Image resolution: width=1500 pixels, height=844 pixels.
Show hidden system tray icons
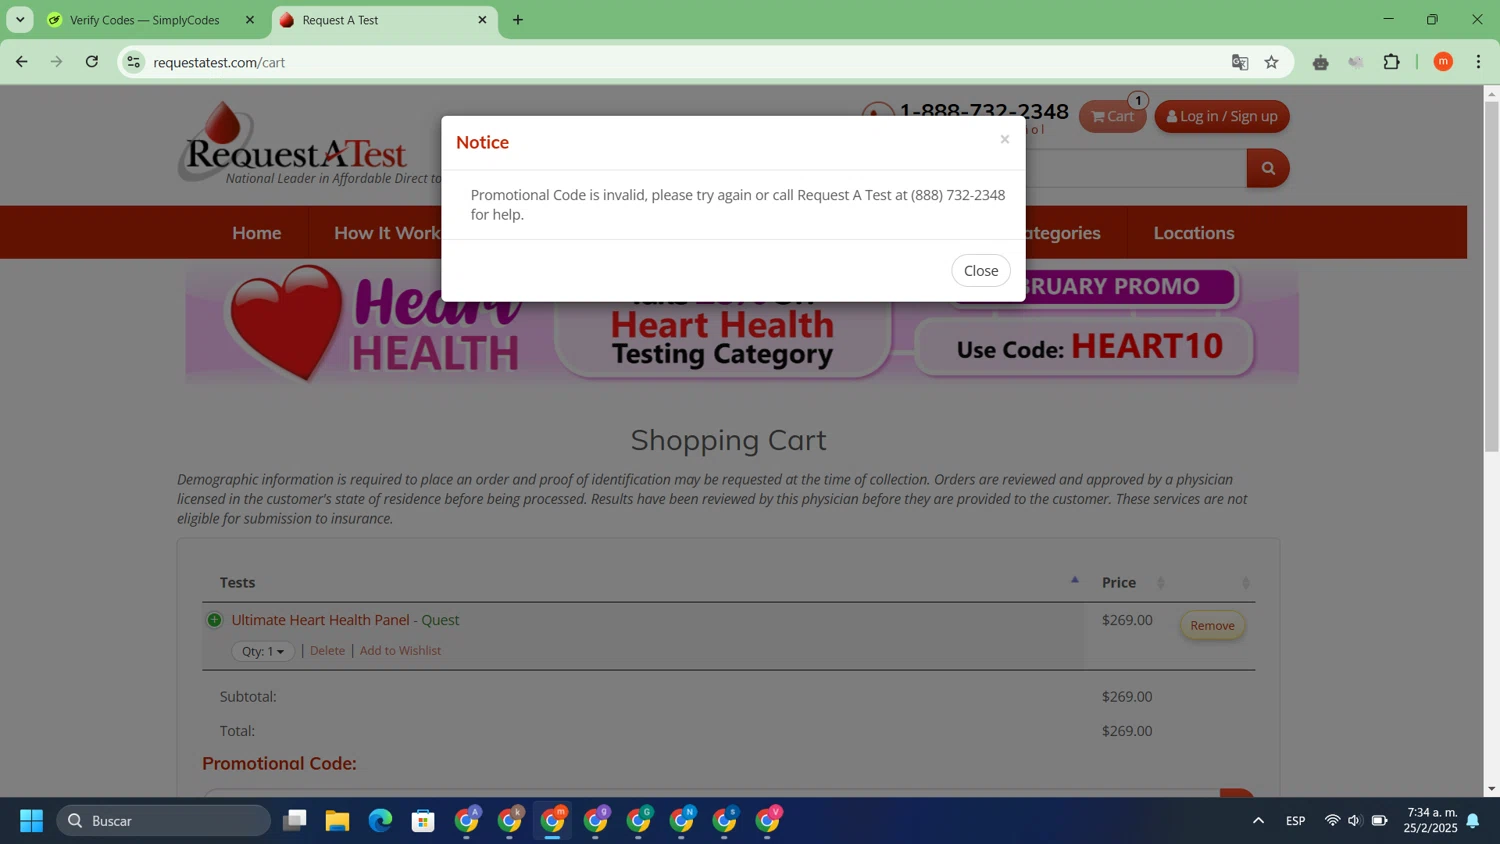tap(1258, 821)
